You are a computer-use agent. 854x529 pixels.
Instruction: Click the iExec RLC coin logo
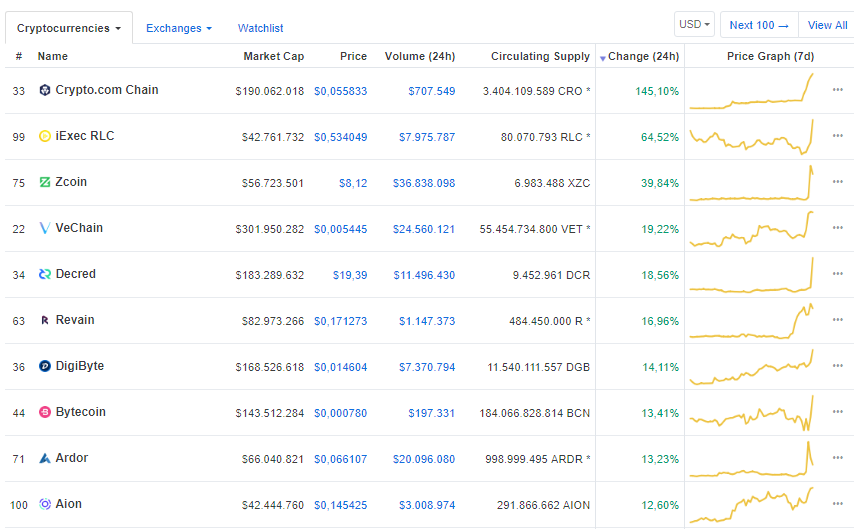tap(45, 136)
